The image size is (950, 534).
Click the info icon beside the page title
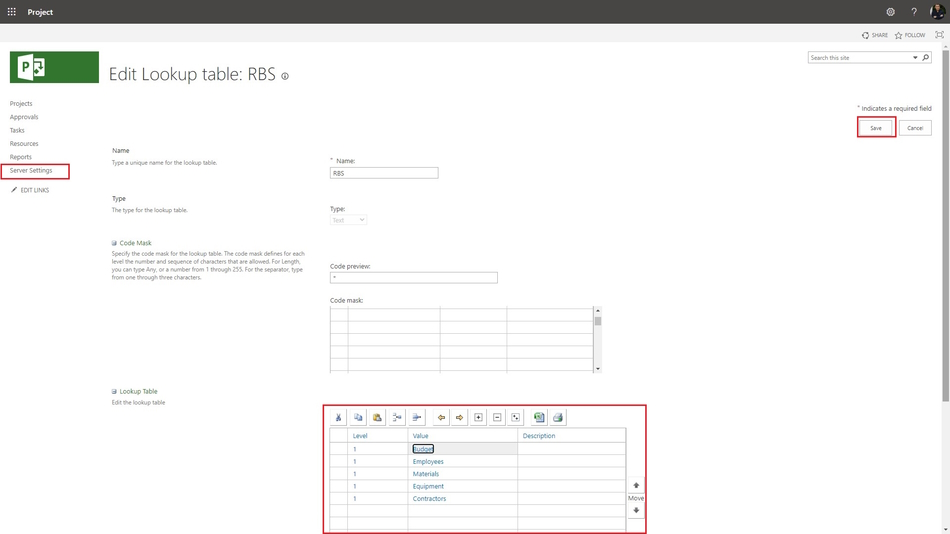point(285,76)
